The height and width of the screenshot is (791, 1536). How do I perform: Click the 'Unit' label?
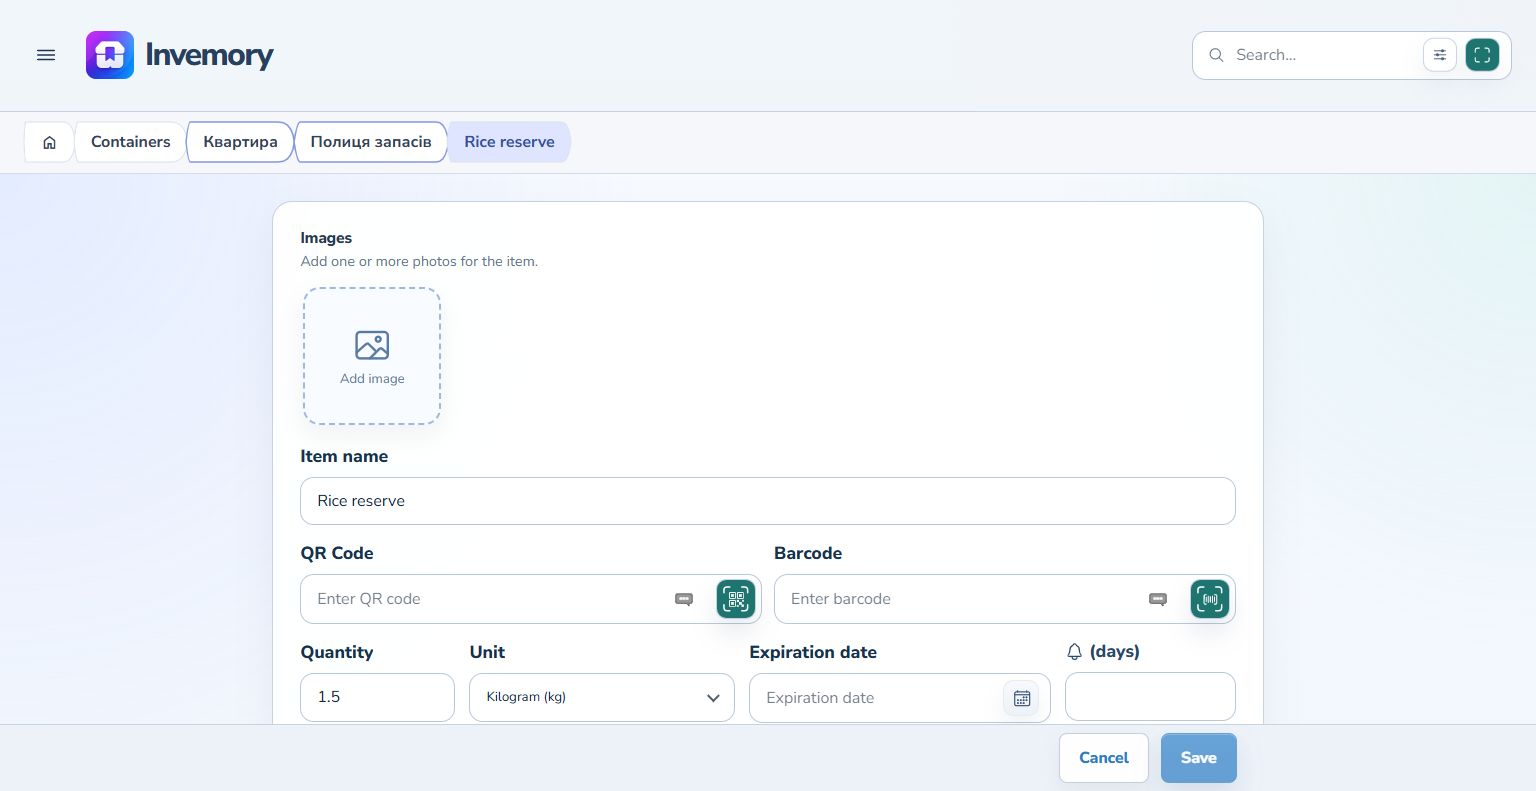[487, 652]
